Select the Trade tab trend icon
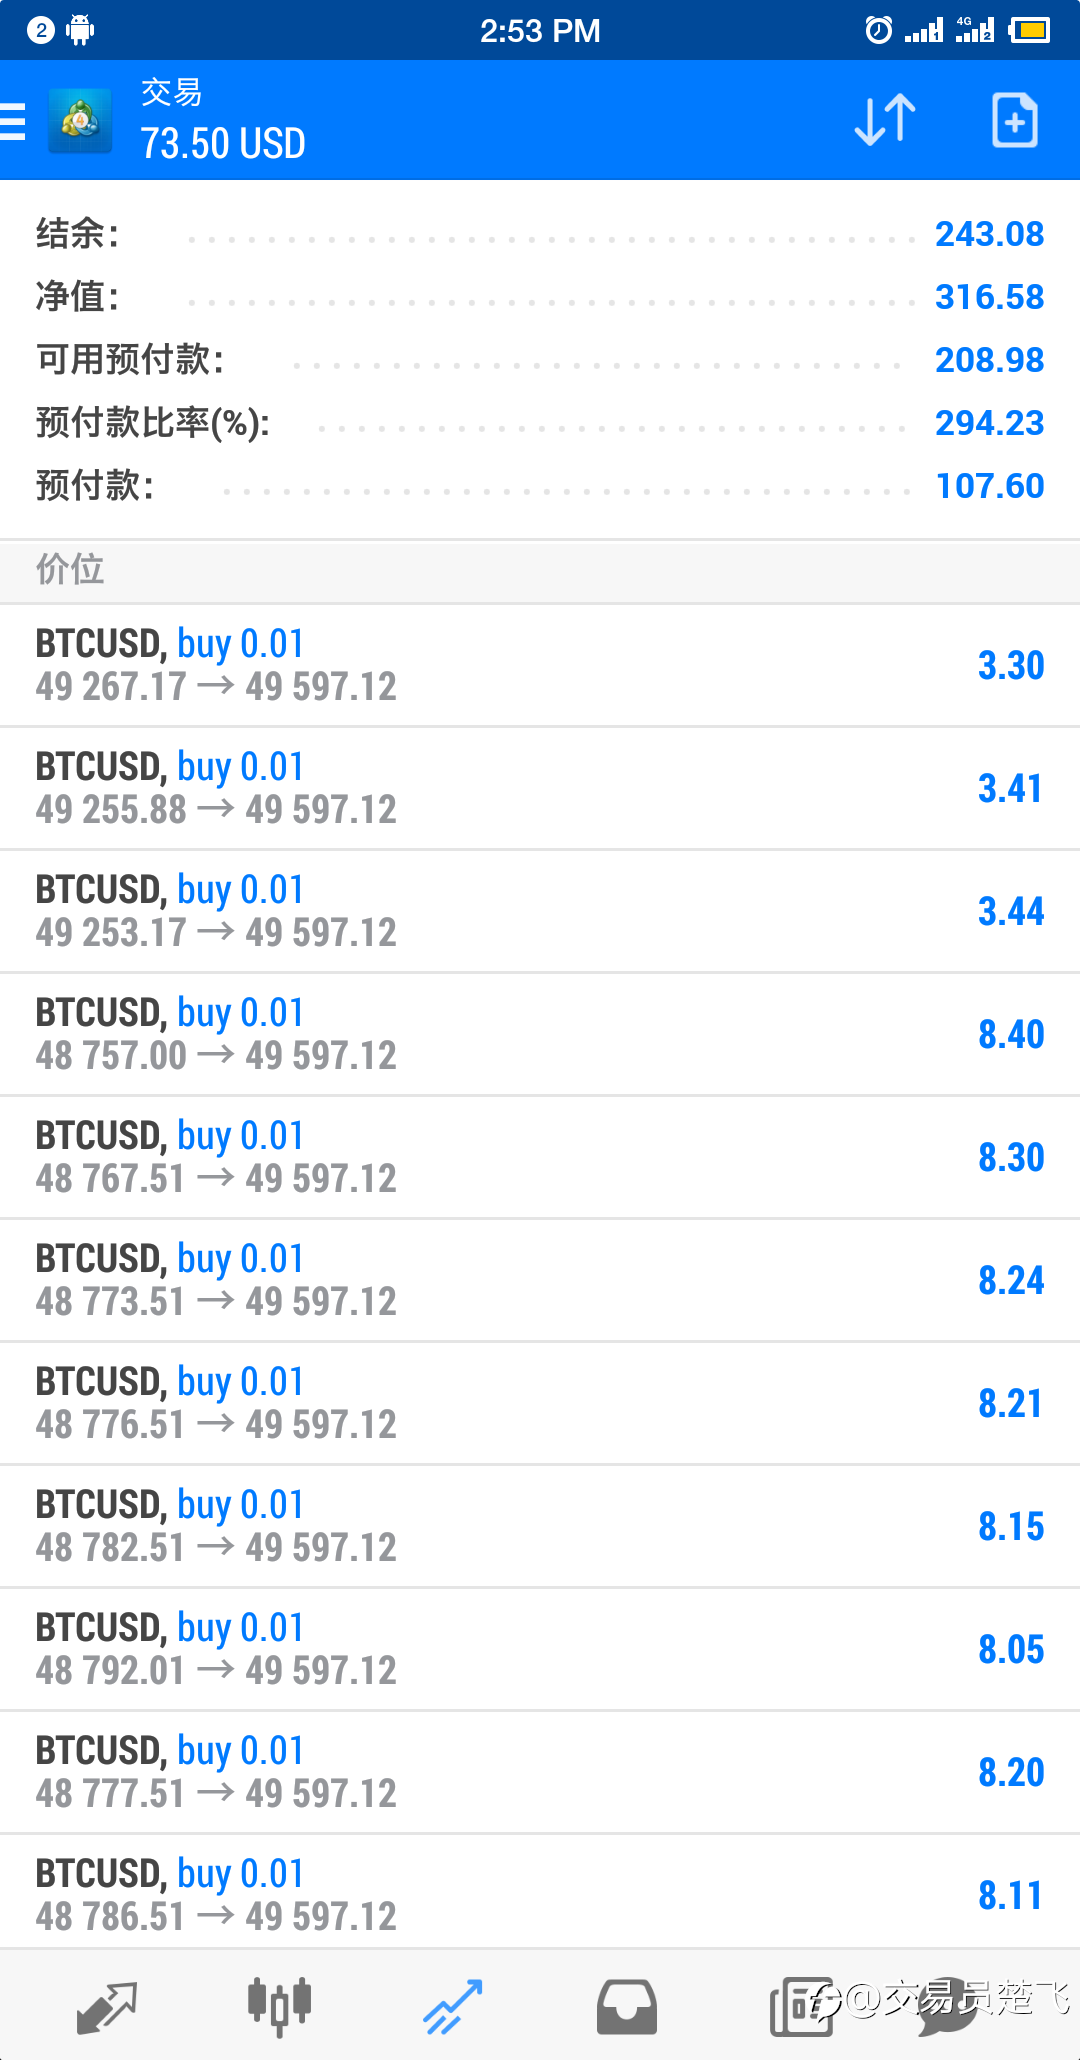The width and height of the screenshot is (1080, 2060). (452, 2006)
